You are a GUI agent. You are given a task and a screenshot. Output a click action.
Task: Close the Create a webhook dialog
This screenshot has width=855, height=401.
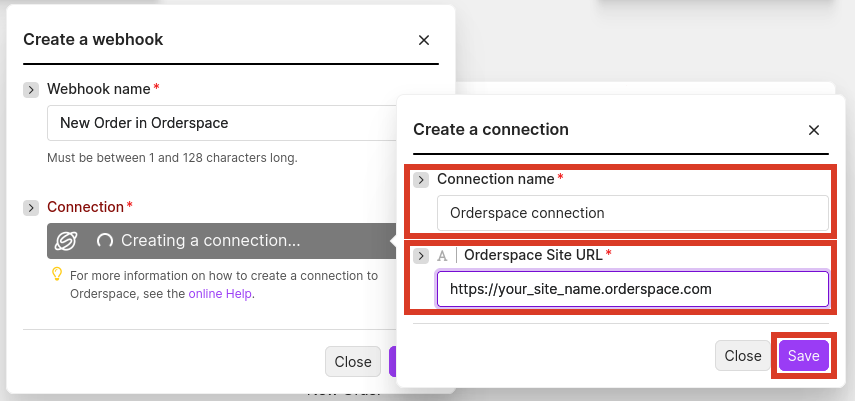pyautogui.click(x=424, y=40)
